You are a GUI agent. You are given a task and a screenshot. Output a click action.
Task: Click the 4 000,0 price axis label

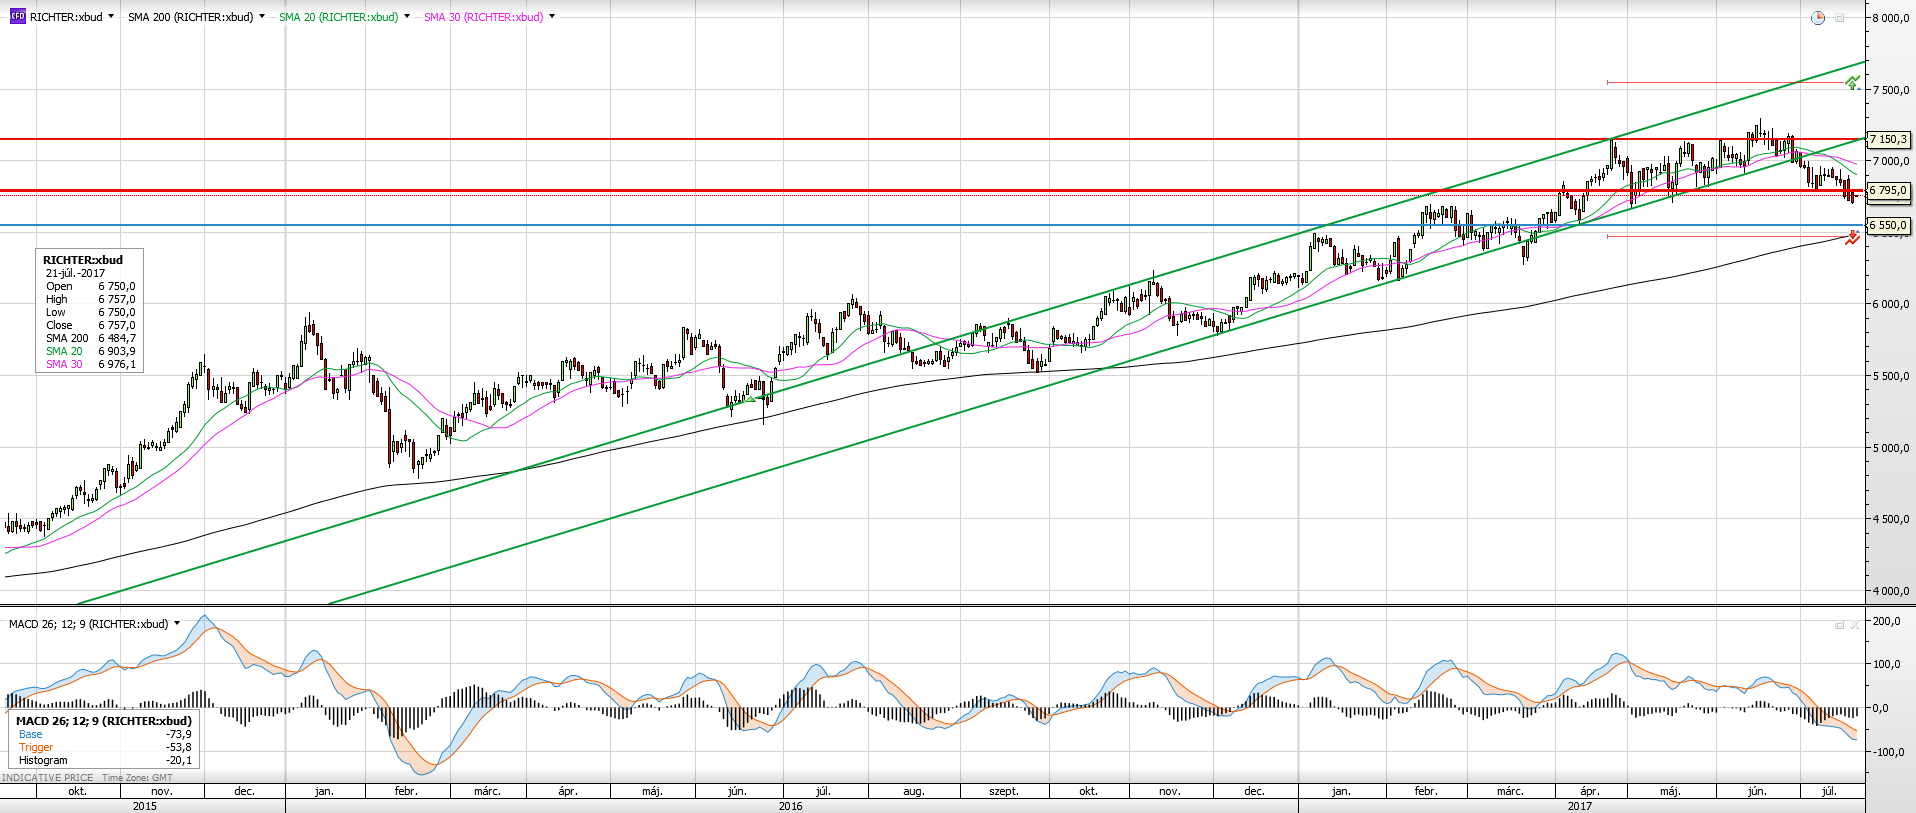point(1891,592)
